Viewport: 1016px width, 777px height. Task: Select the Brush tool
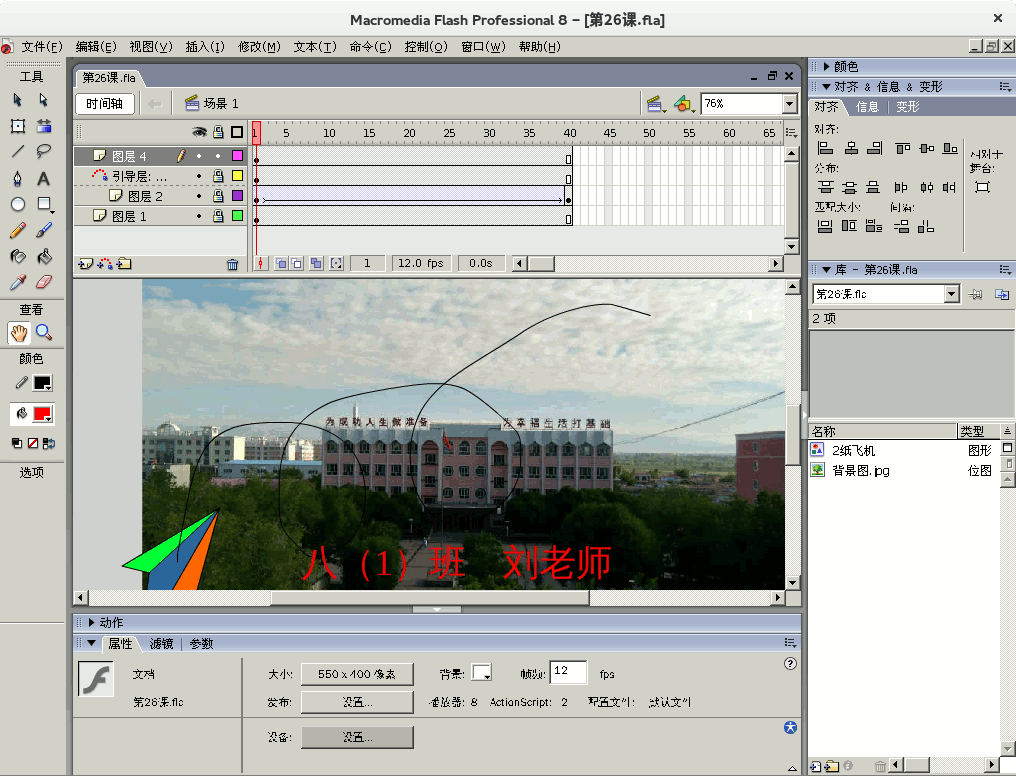coord(43,230)
